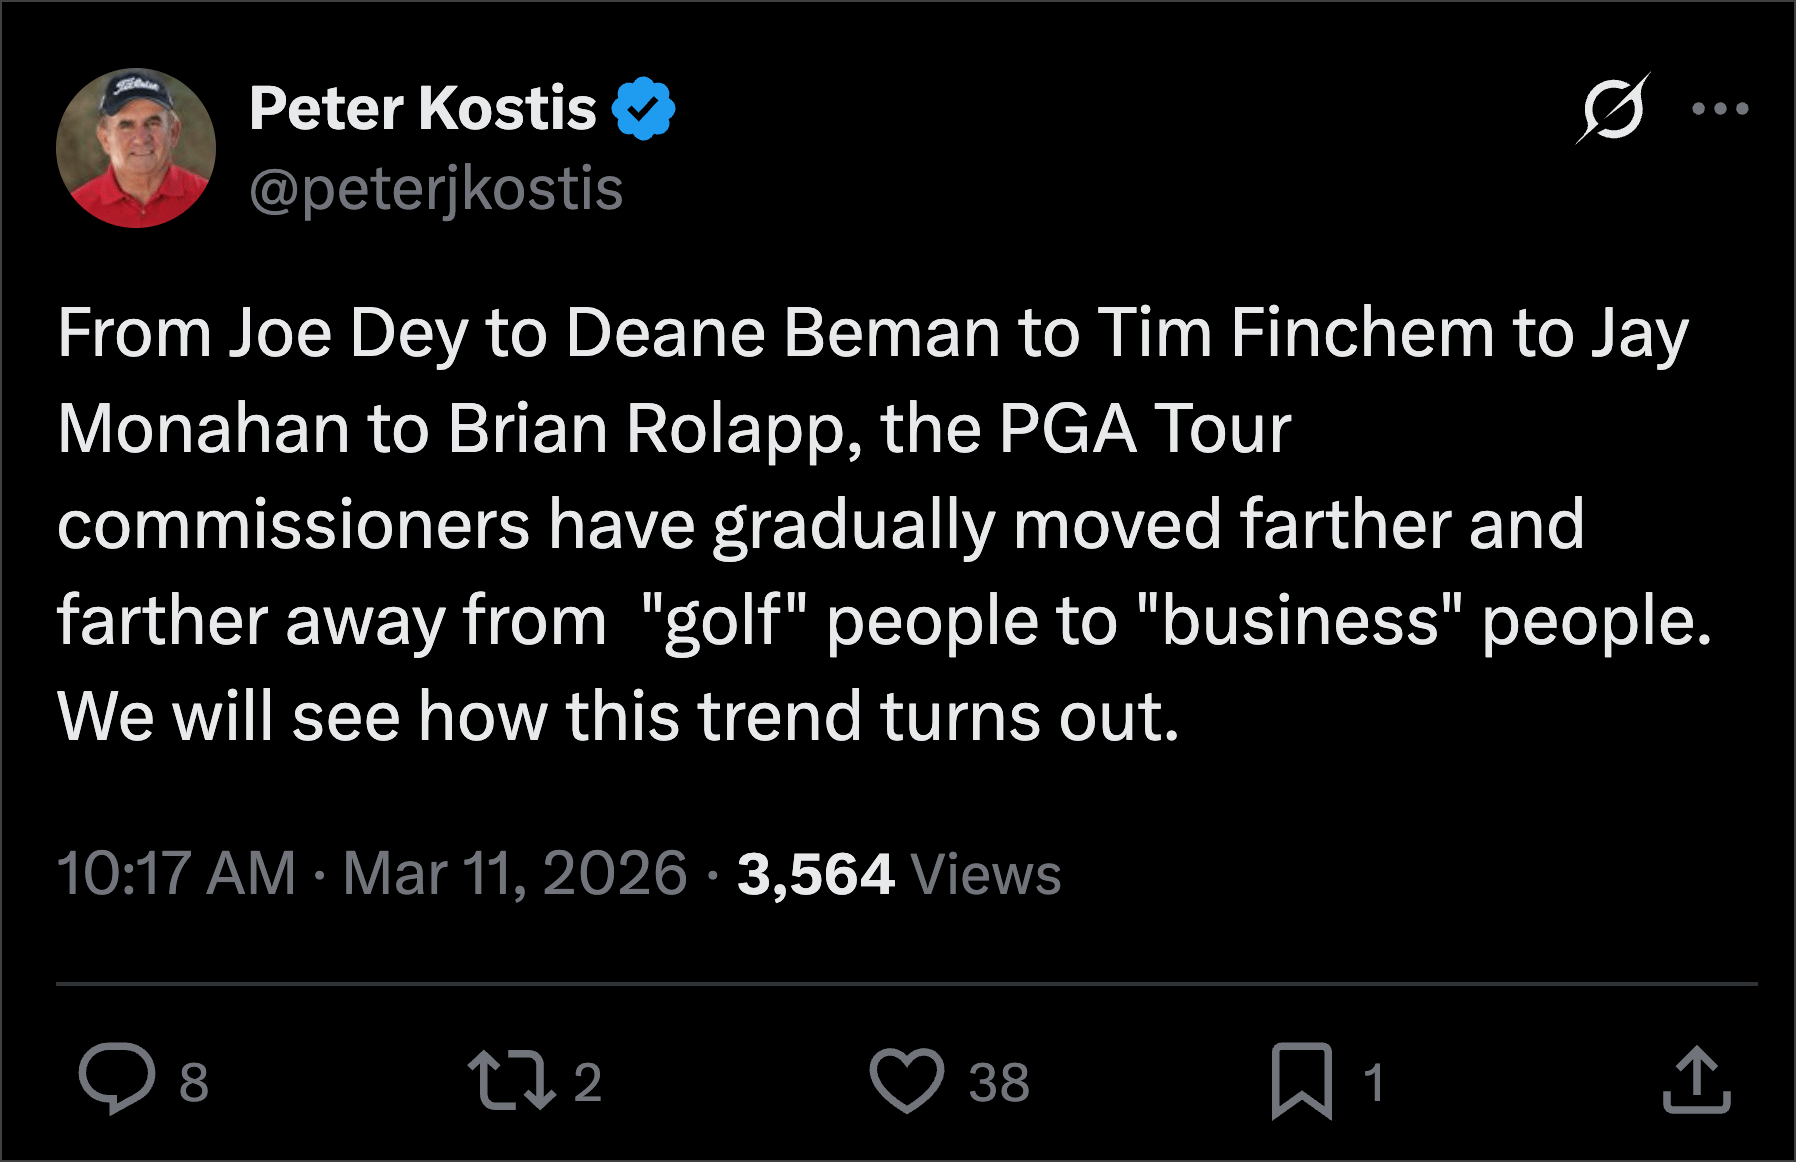This screenshot has width=1796, height=1162.
Task: Click the Grok slashed-circle icon
Action: (x=1612, y=108)
